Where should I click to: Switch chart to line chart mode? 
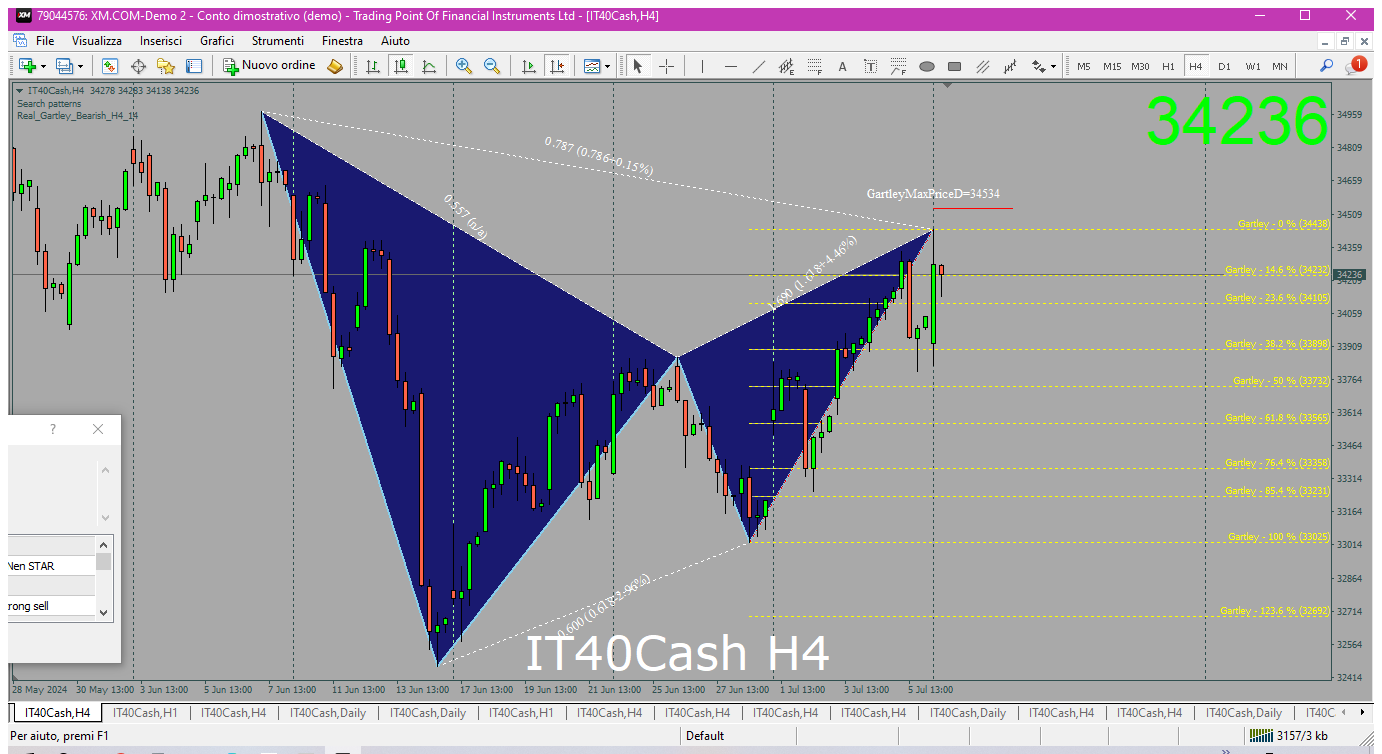coord(429,66)
